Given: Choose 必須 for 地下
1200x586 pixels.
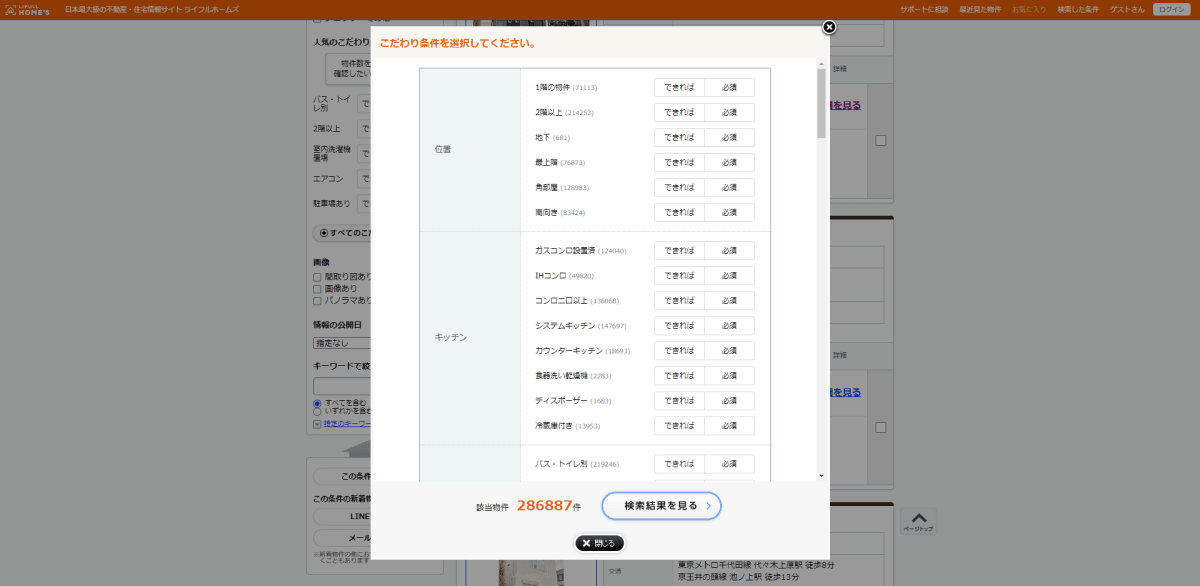Looking at the screenshot, I should click(x=730, y=138).
